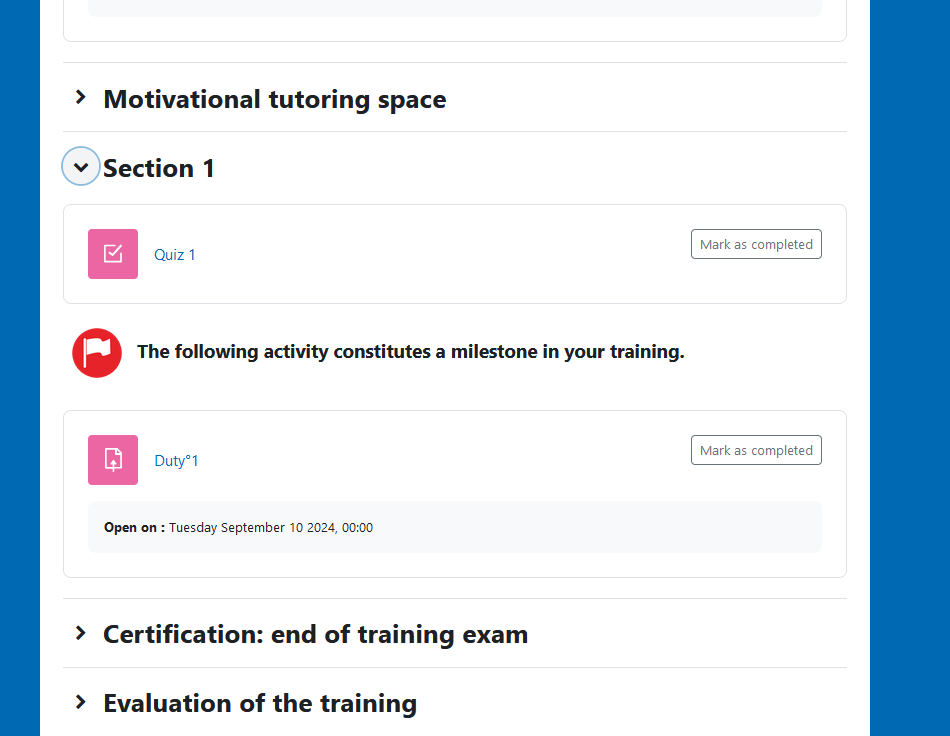The width and height of the screenshot is (950, 736).
Task: Select the Certification: end of training exam title
Action: (x=315, y=634)
